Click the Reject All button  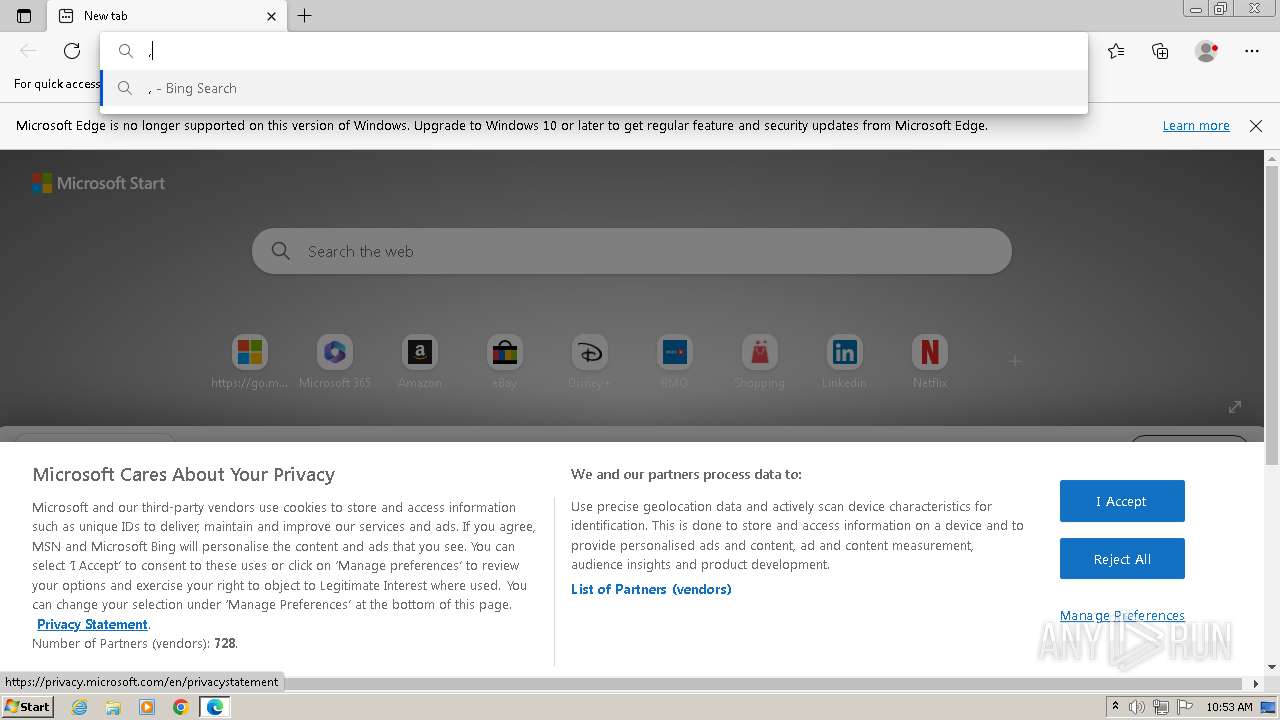click(x=1122, y=559)
